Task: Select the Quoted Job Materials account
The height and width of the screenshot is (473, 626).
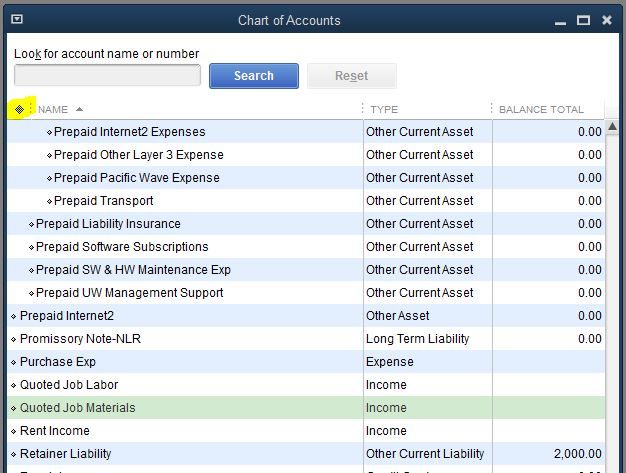Action: pyautogui.click(x=77, y=408)
